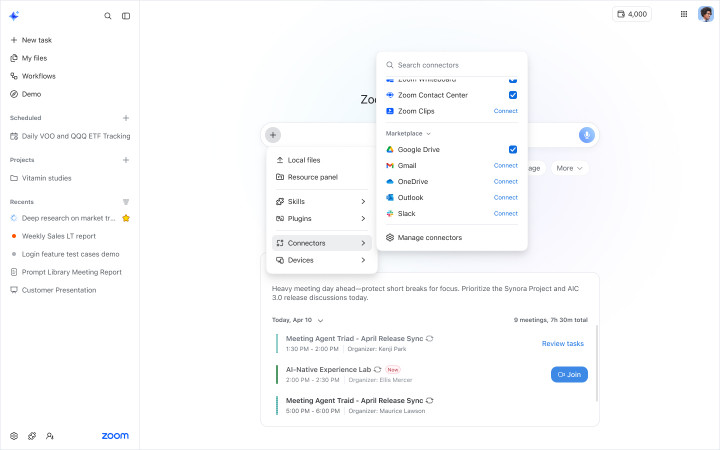Open the 4,000 credits indicator
Image resolution: width=720 pixels, height=450 pixels.
point(632,14)
